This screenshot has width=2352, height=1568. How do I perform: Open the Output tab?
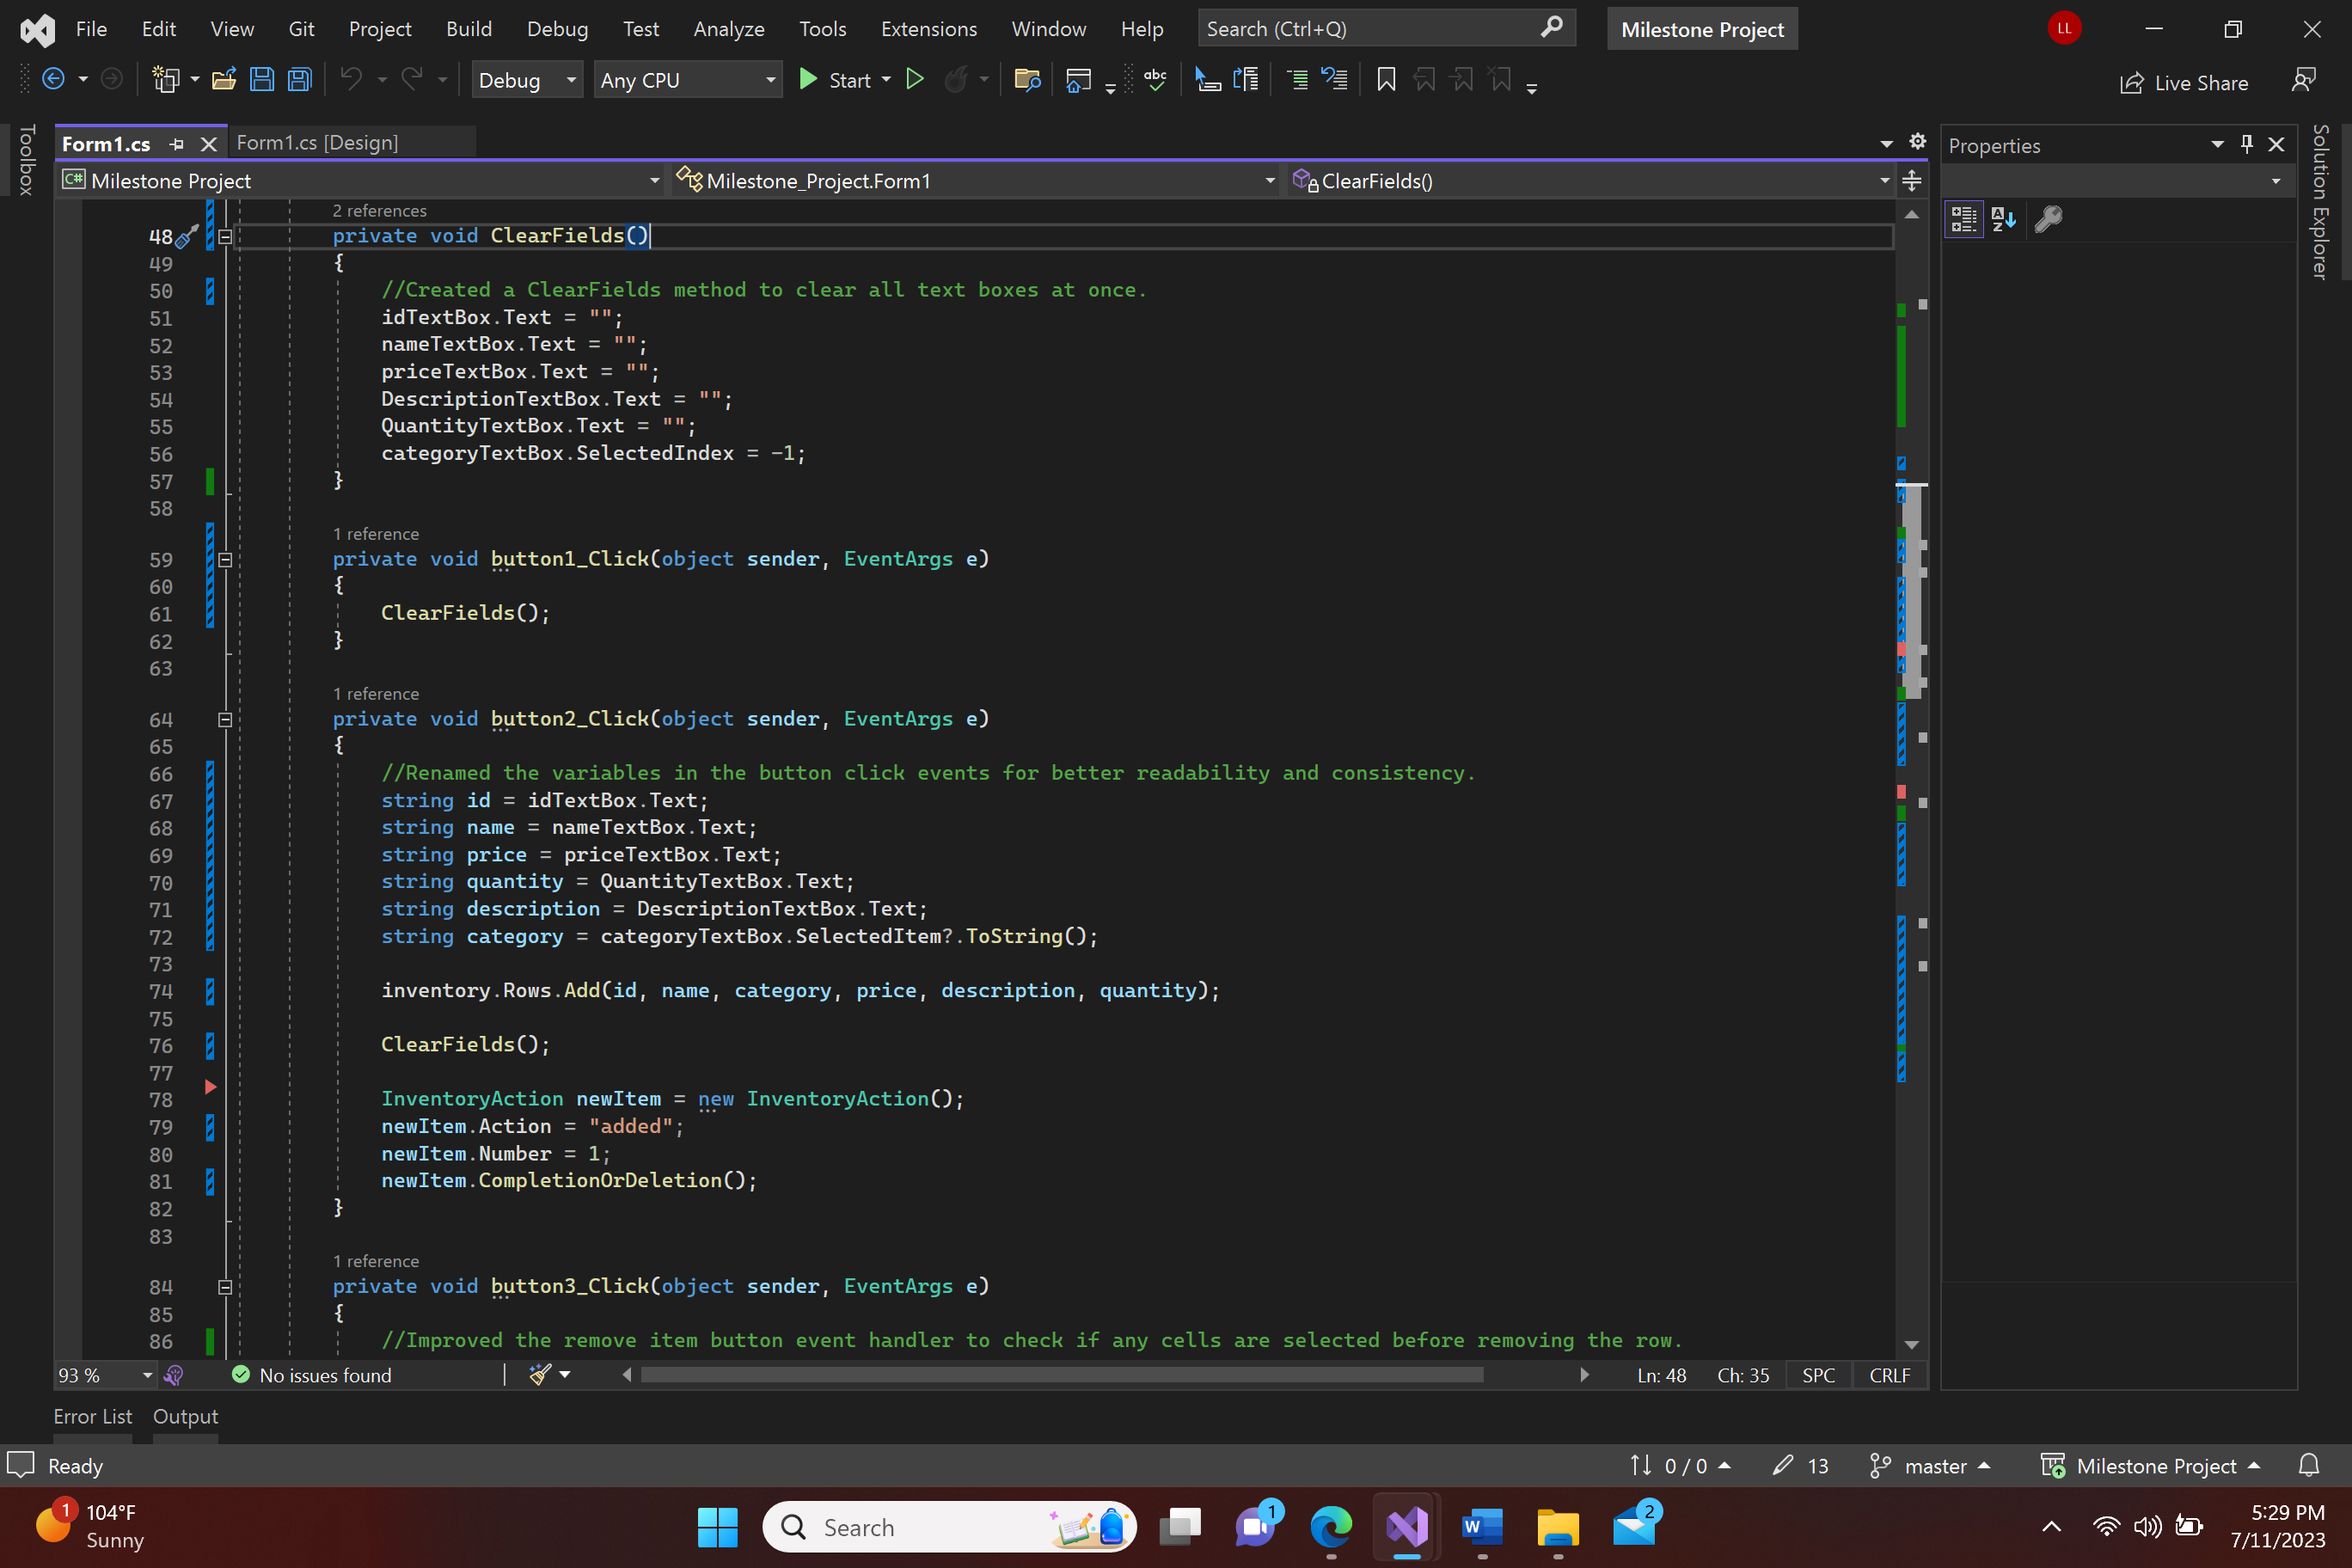coord(185,1416)
